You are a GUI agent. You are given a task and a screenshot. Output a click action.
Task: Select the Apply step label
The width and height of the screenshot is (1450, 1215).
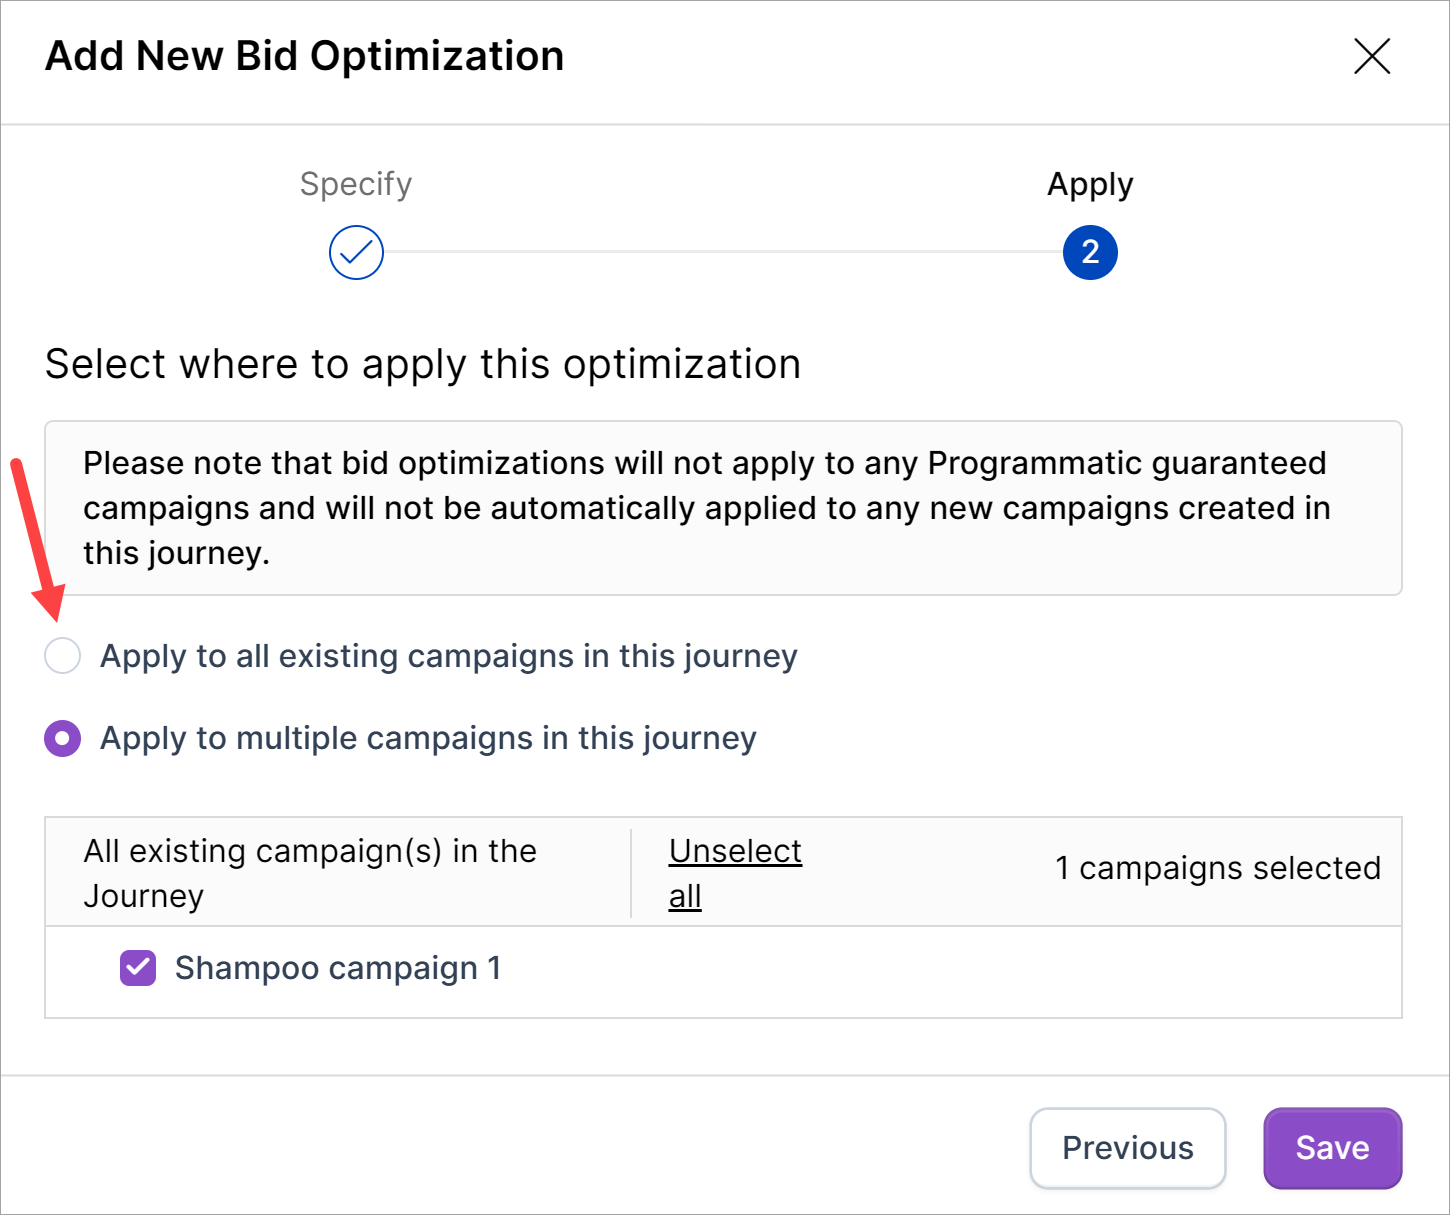1089,185
